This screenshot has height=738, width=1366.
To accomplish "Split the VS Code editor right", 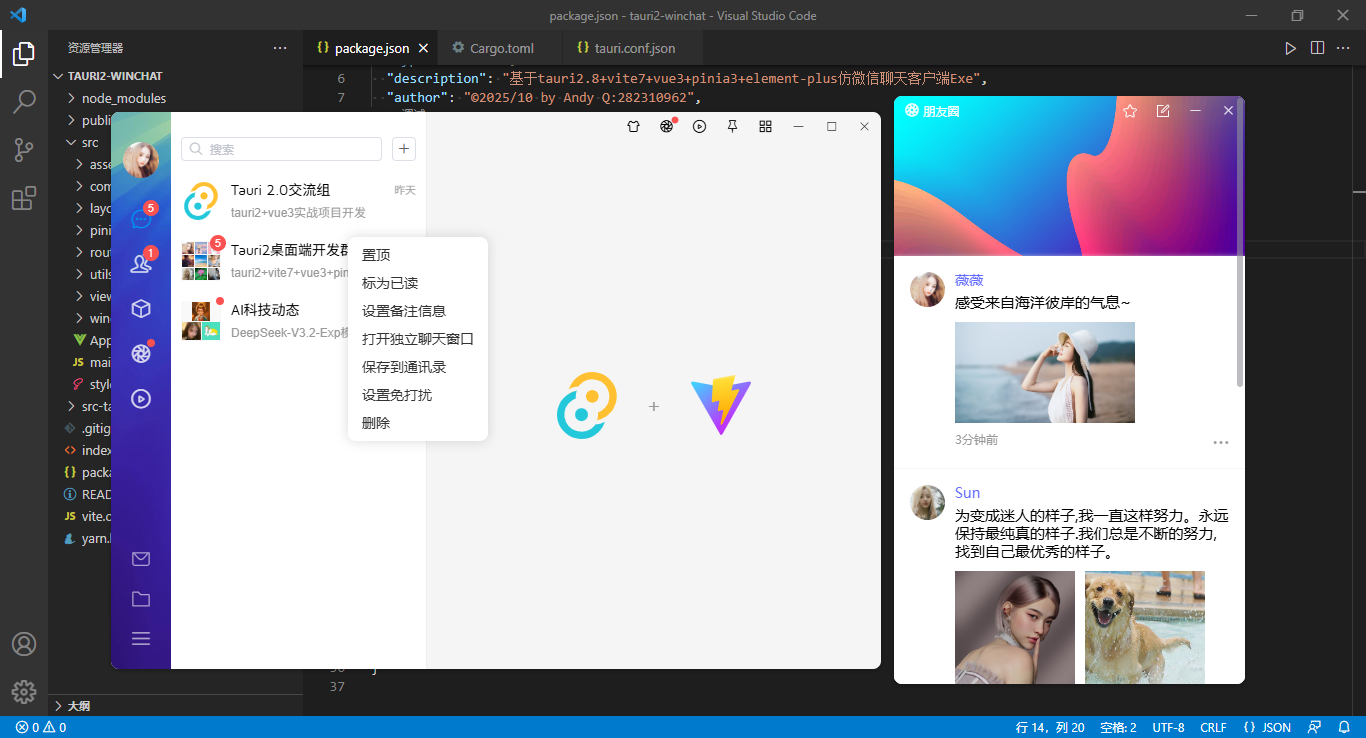I will 1317,48.
